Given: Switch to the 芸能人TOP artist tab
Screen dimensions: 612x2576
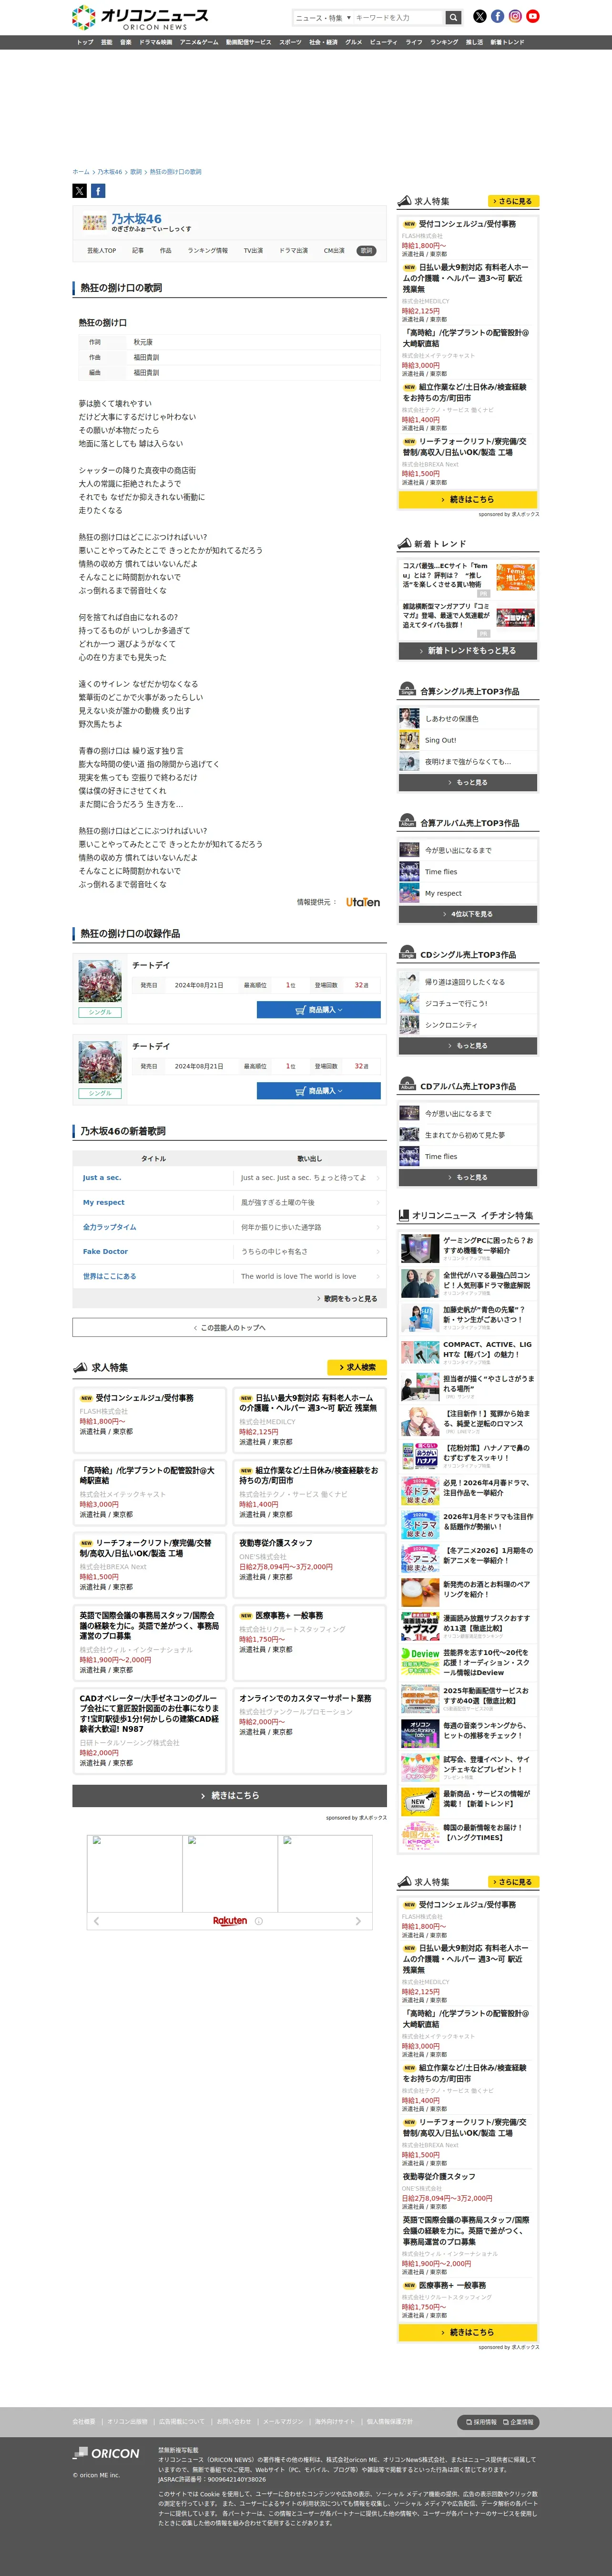Looking at the screenshot, I should 101,251.
